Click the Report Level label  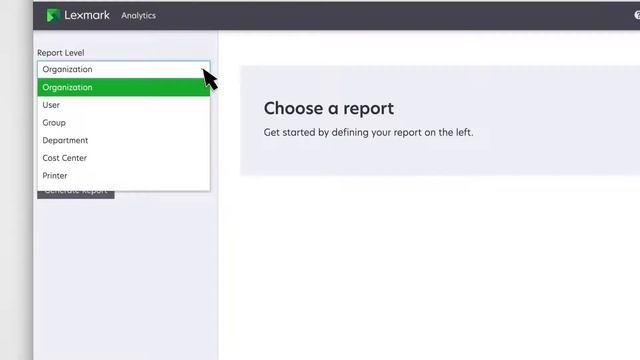coord(61,53)
